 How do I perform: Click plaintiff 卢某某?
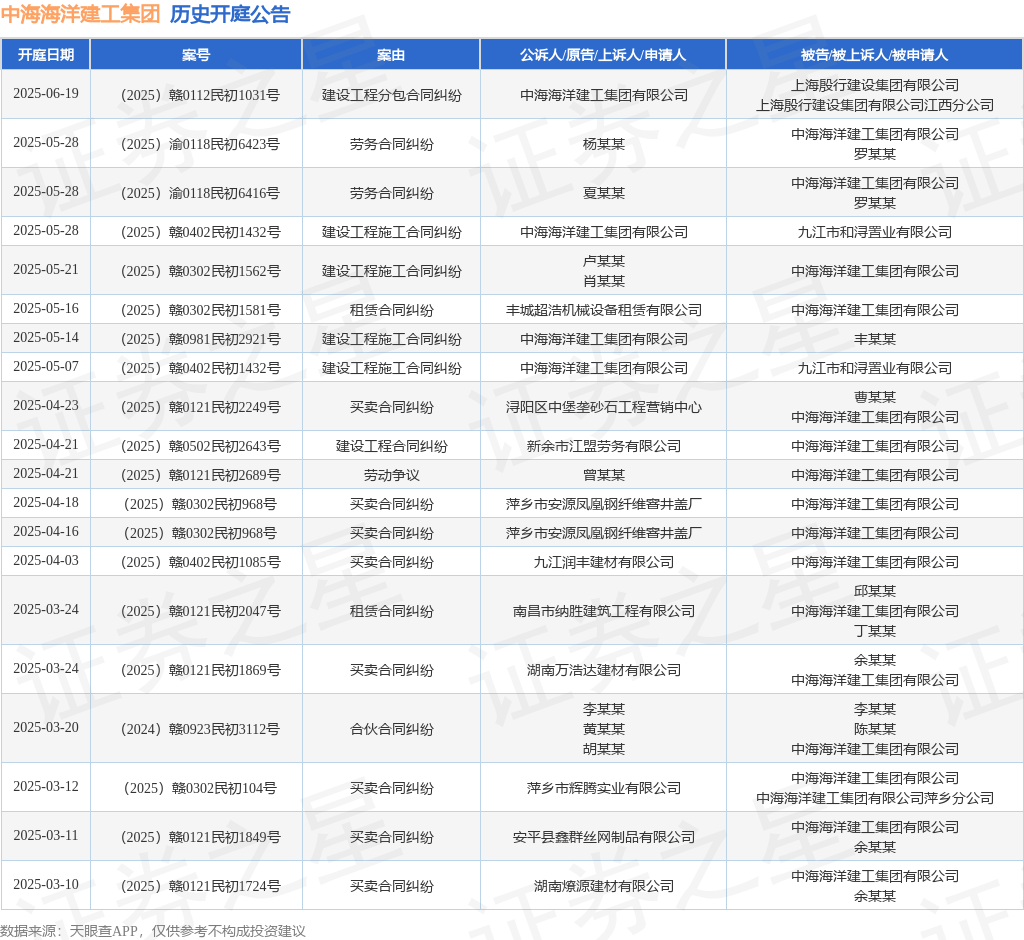(x=603, y=261)
